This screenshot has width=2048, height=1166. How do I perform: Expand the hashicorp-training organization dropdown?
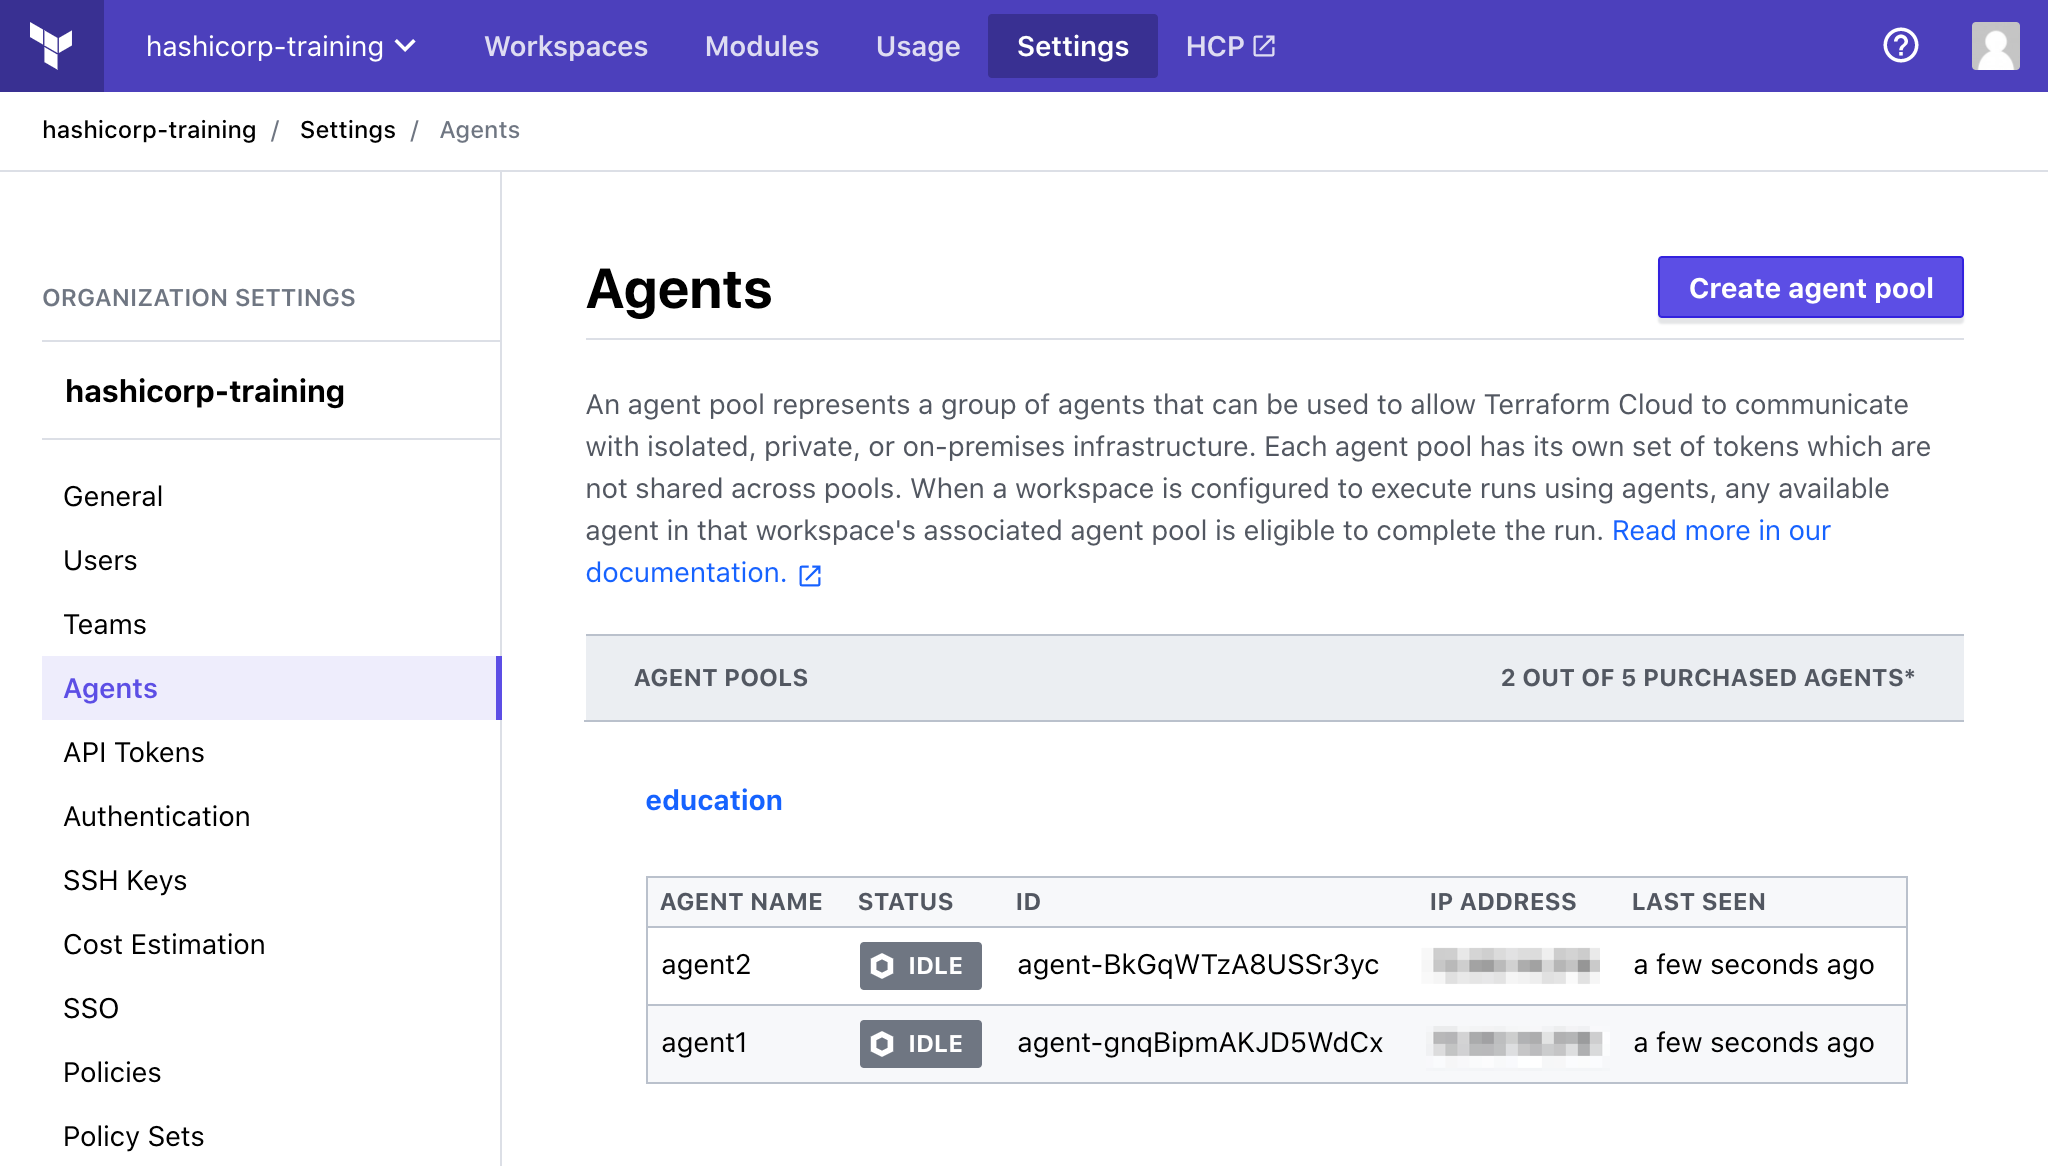tap(281, 46)
